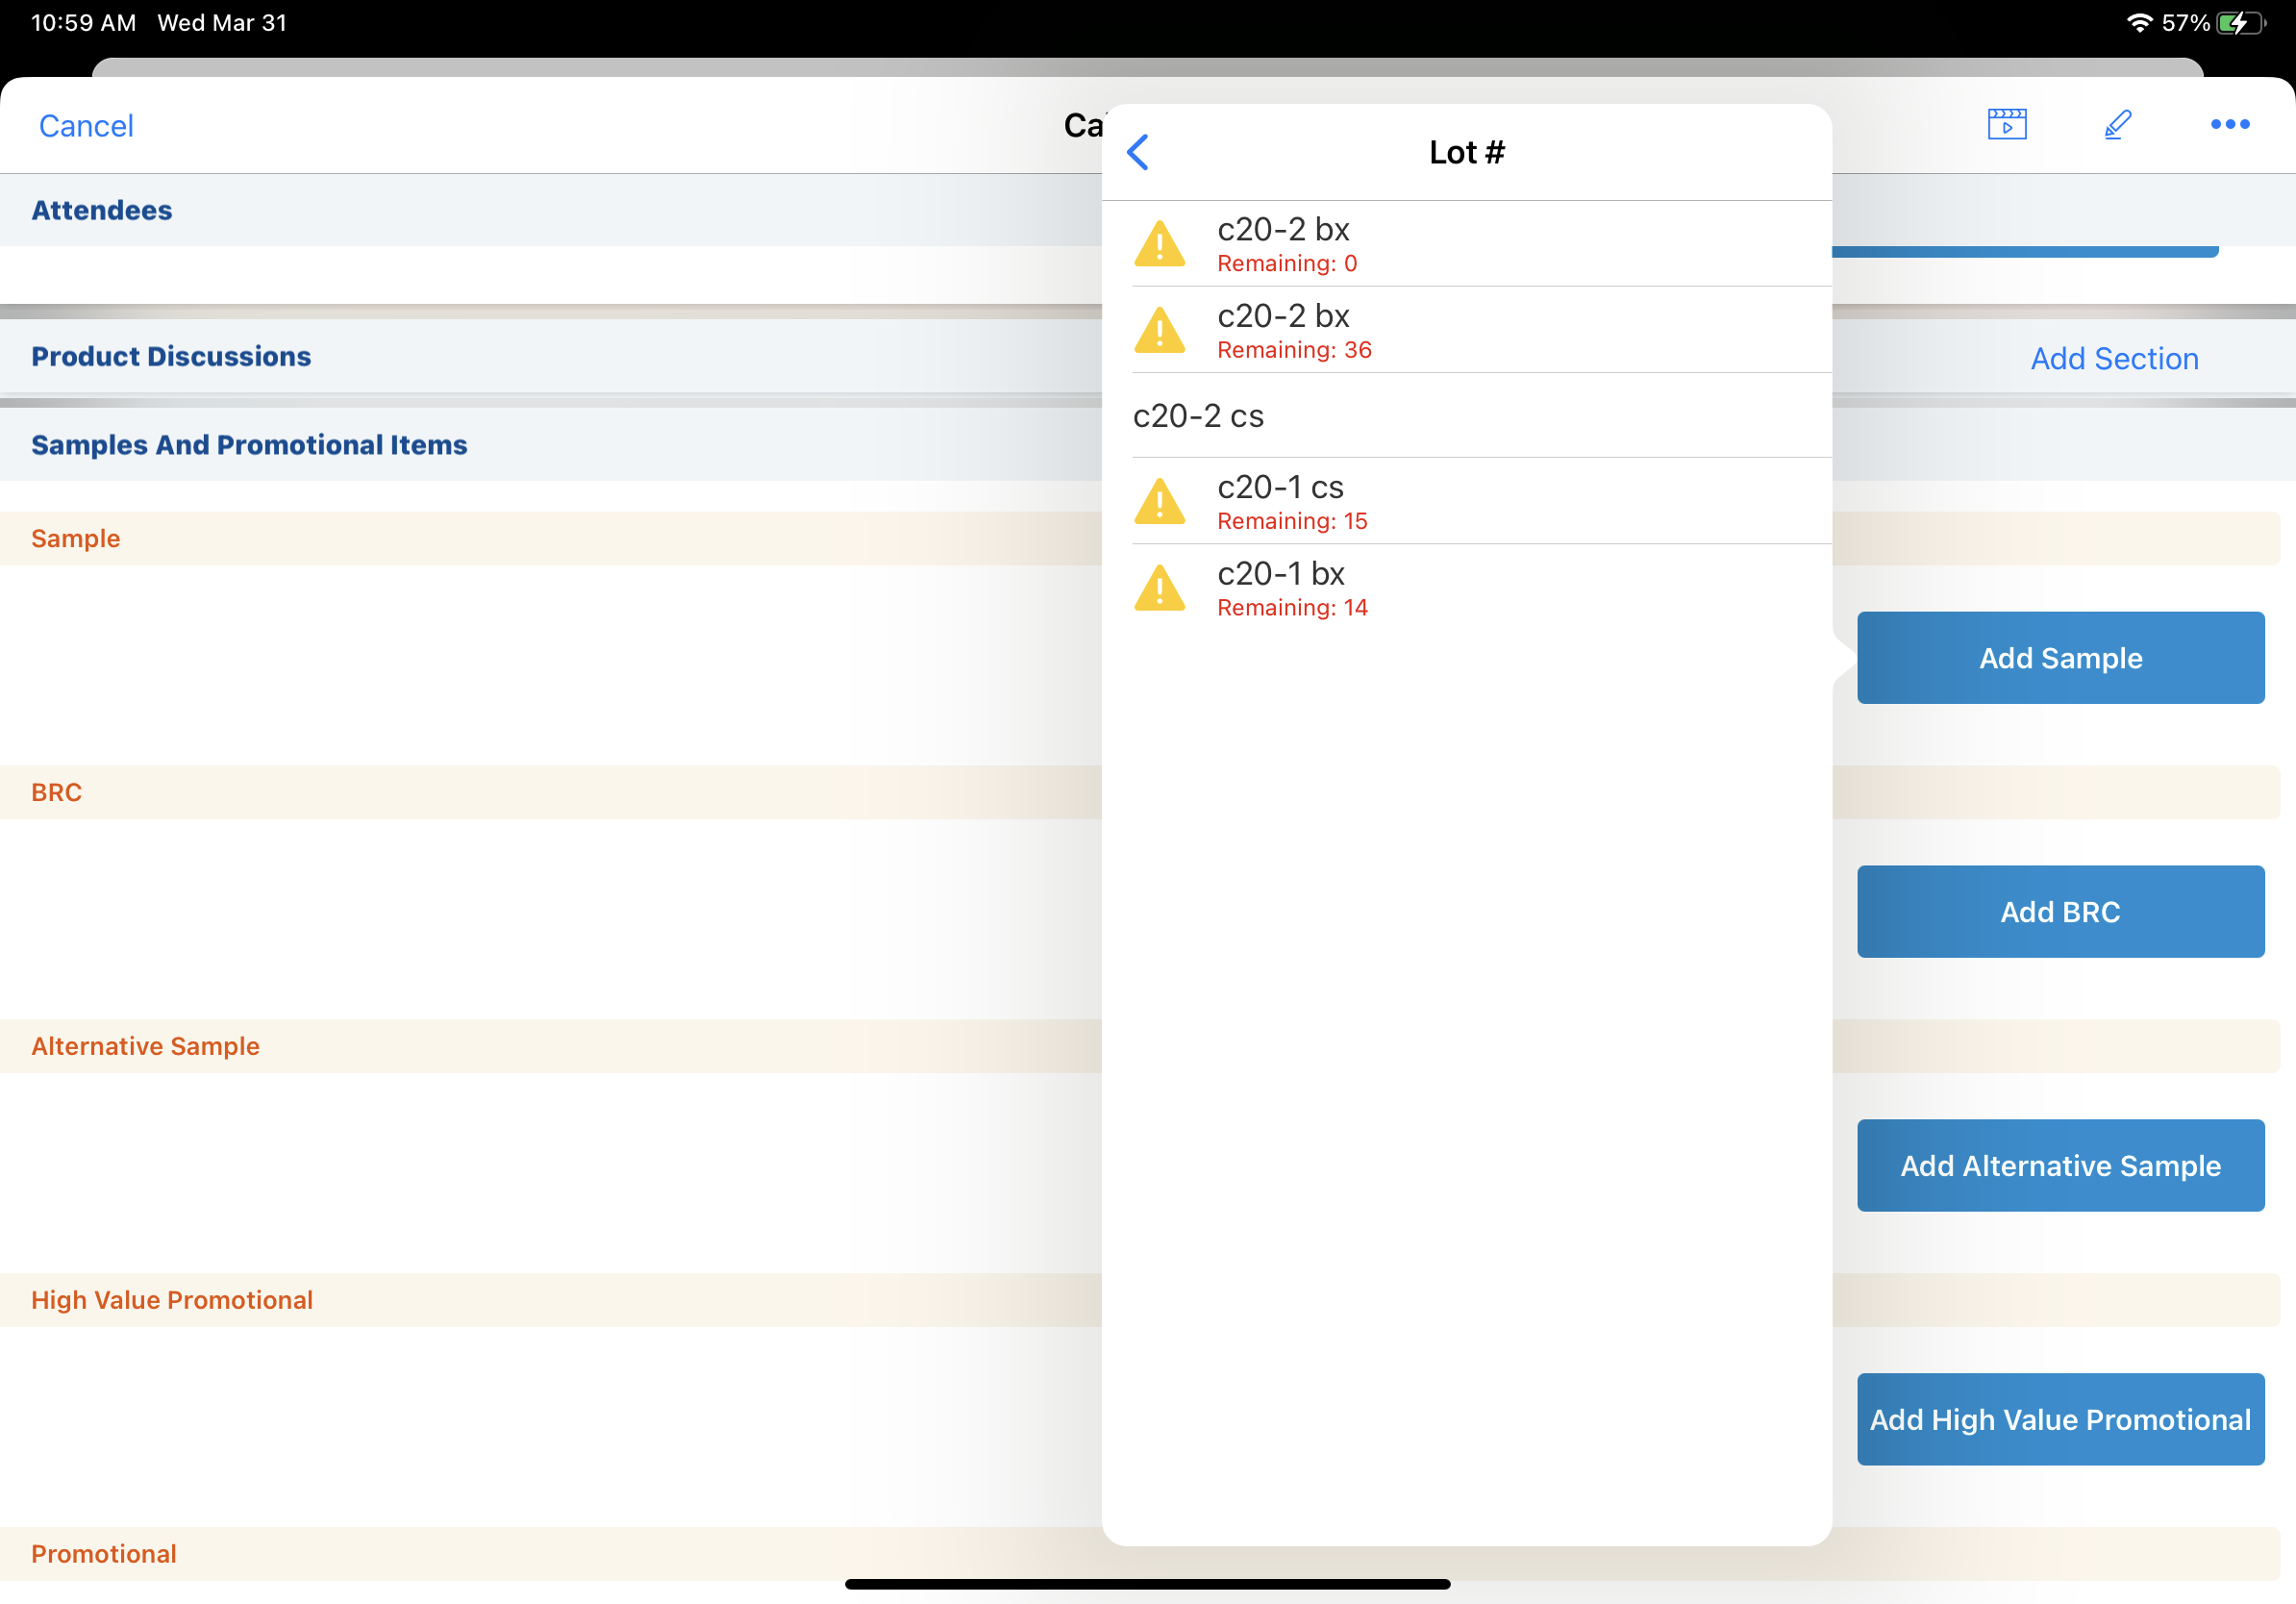Image resolution: width=2296 pixels, height=1604 pixels.
Task: Tap the Product Discussions section header
Action: (171, 357)
